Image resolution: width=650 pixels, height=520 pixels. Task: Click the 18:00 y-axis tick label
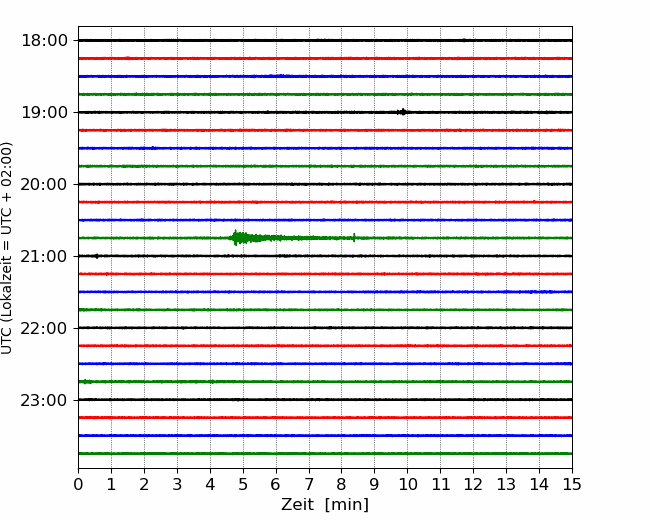coord(44,41)
